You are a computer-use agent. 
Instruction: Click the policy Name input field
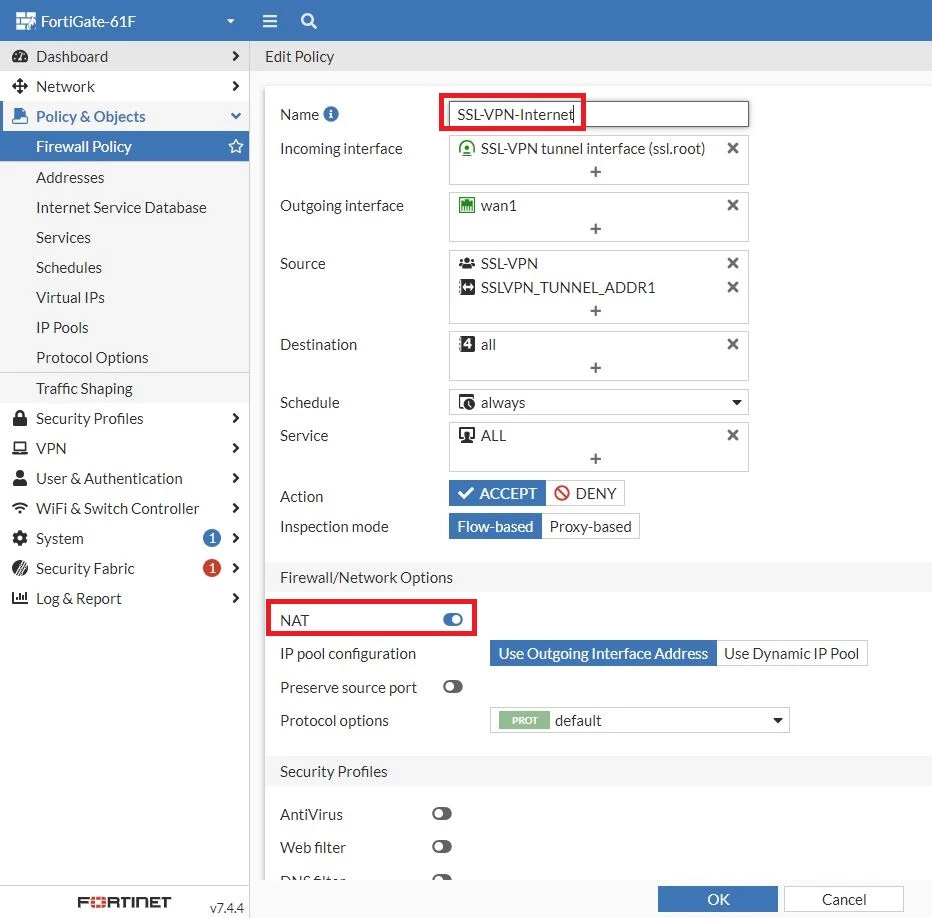click(x=599, y=114)
